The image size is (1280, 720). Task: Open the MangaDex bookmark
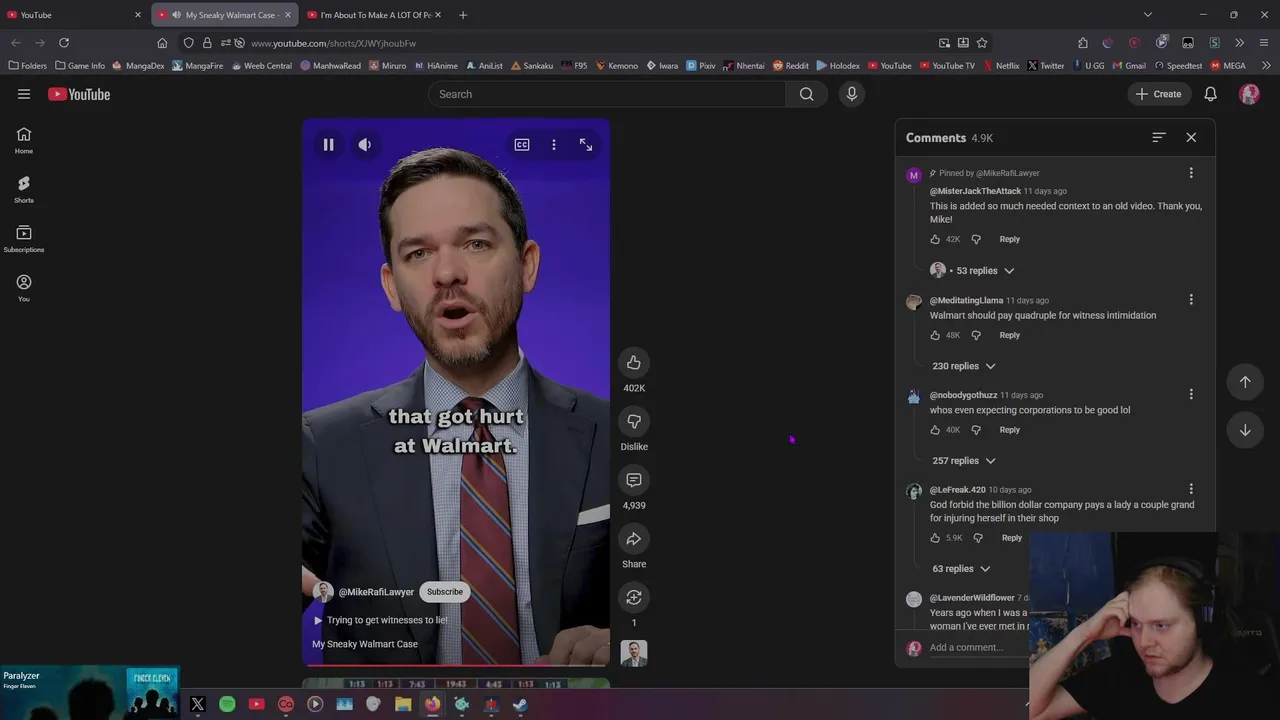click(x=139, y=66)
